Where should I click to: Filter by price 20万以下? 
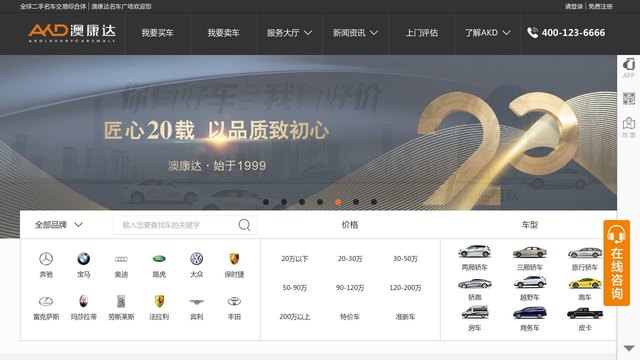(295, 259)
